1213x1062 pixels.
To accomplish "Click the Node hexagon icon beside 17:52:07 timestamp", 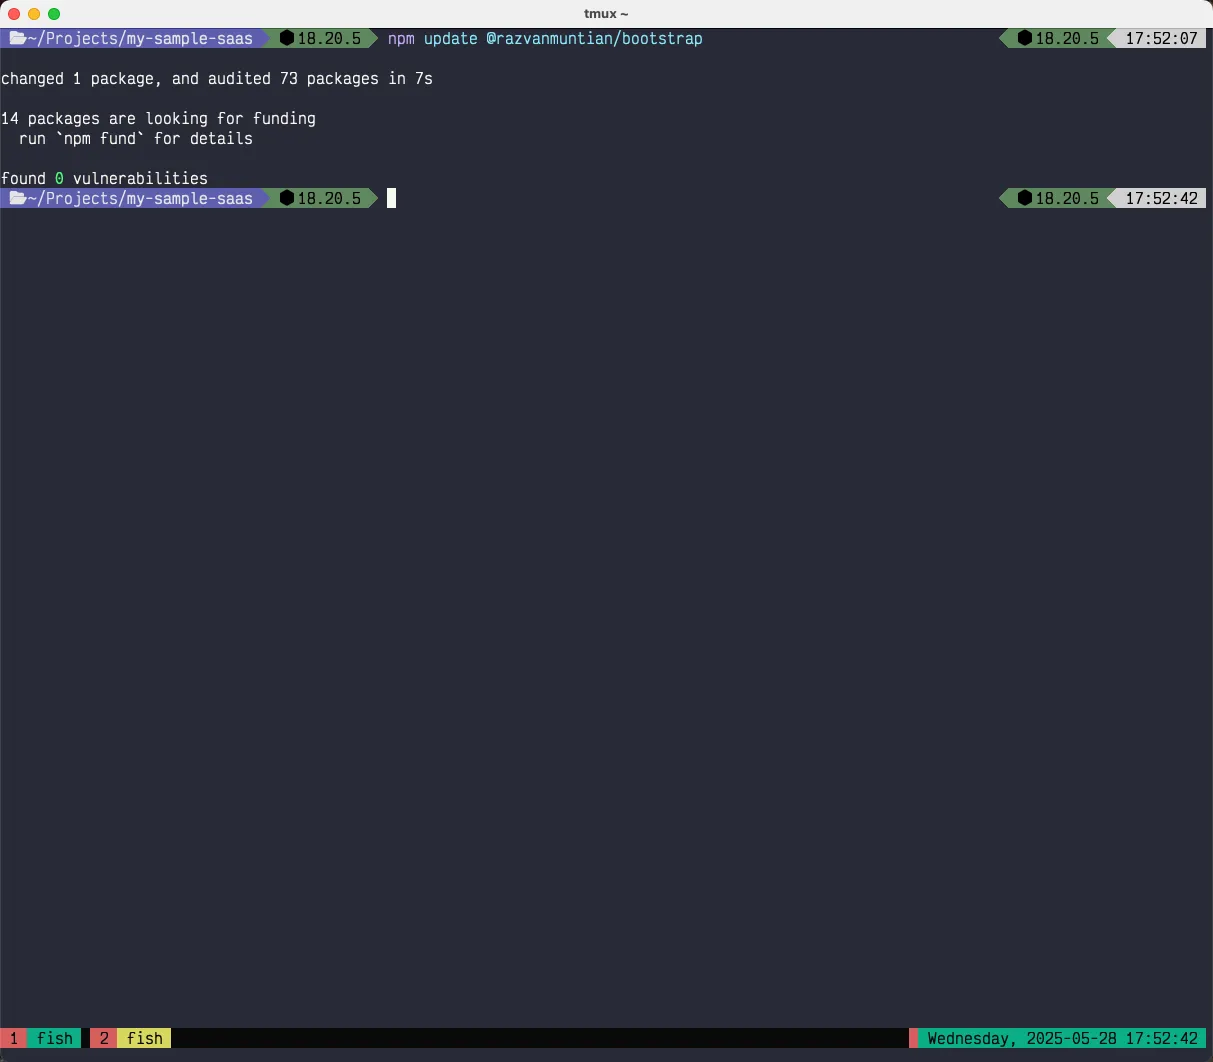I will [1024, 39].
